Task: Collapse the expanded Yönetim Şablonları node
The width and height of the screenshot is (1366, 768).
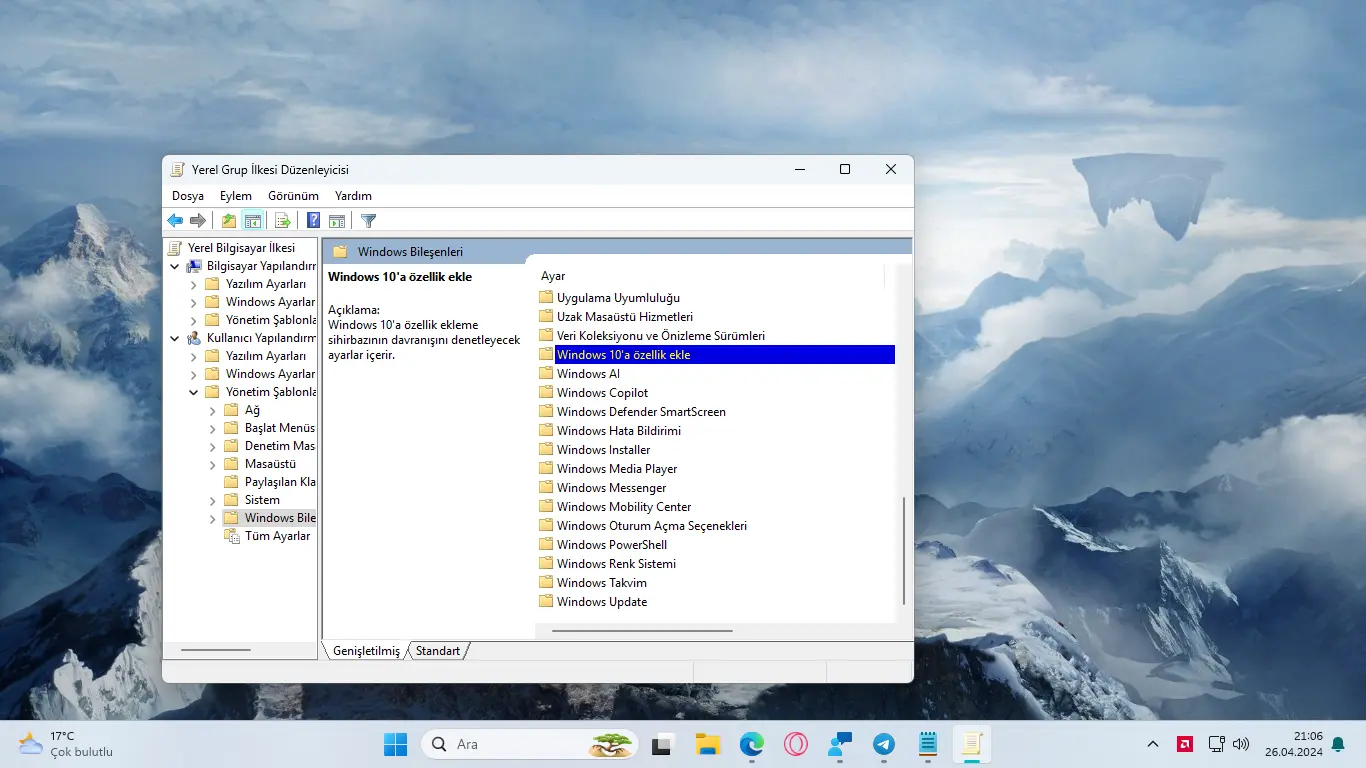Action: click(194, 392)
